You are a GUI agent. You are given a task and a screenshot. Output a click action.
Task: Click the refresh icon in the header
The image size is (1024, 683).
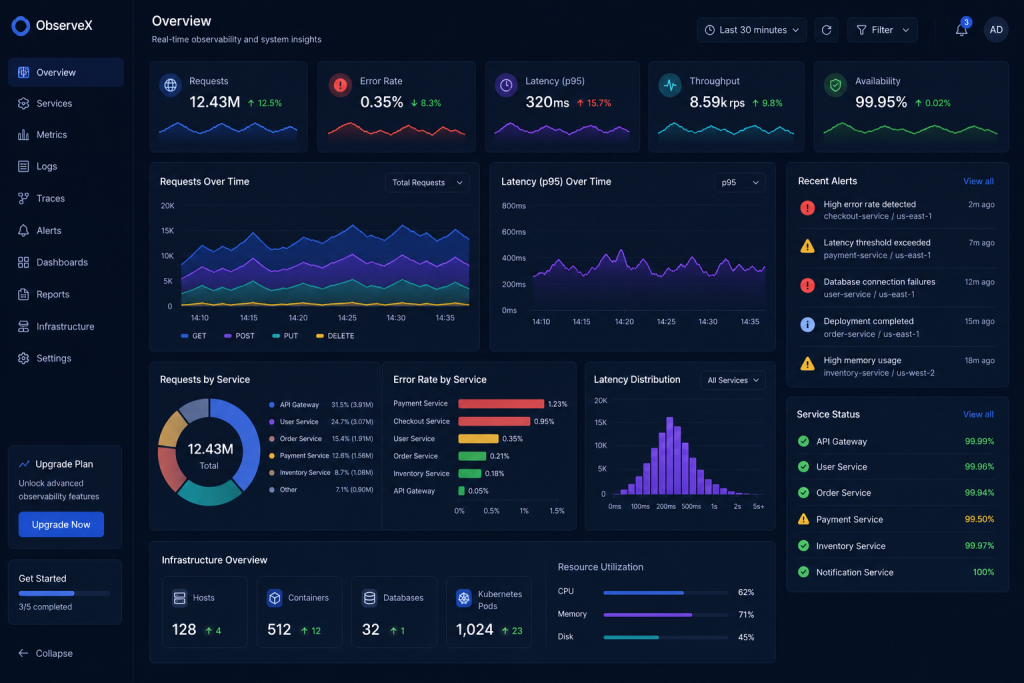click(x=826, y=30)
